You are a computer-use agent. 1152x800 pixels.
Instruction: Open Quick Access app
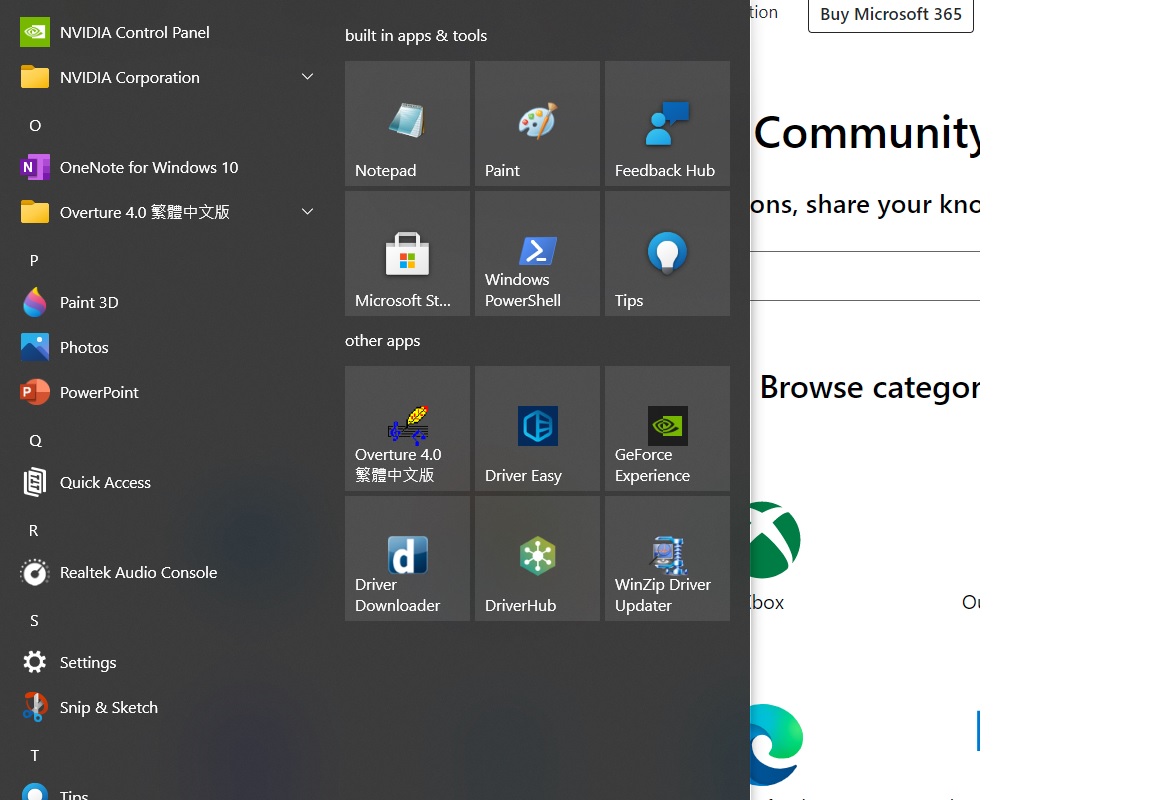pyautogui.click(x=169, y=483)
